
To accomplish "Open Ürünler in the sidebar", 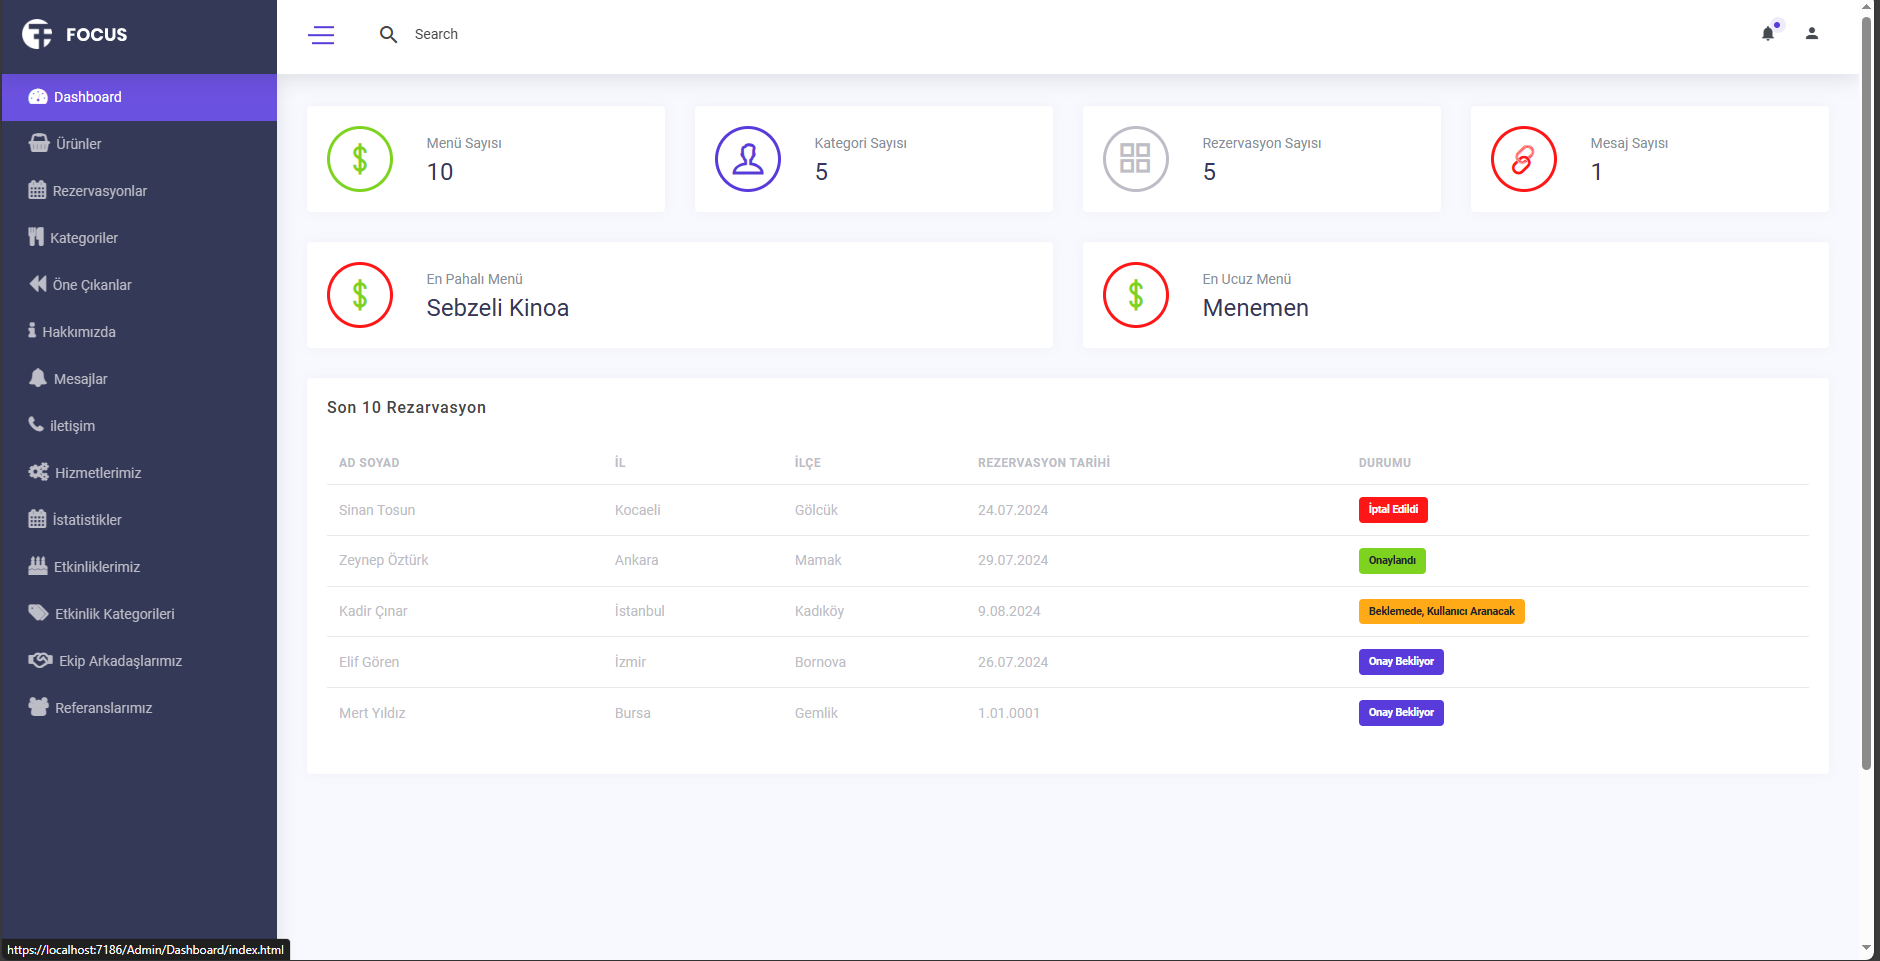I will pyautogui.click(x=79, y=144).
